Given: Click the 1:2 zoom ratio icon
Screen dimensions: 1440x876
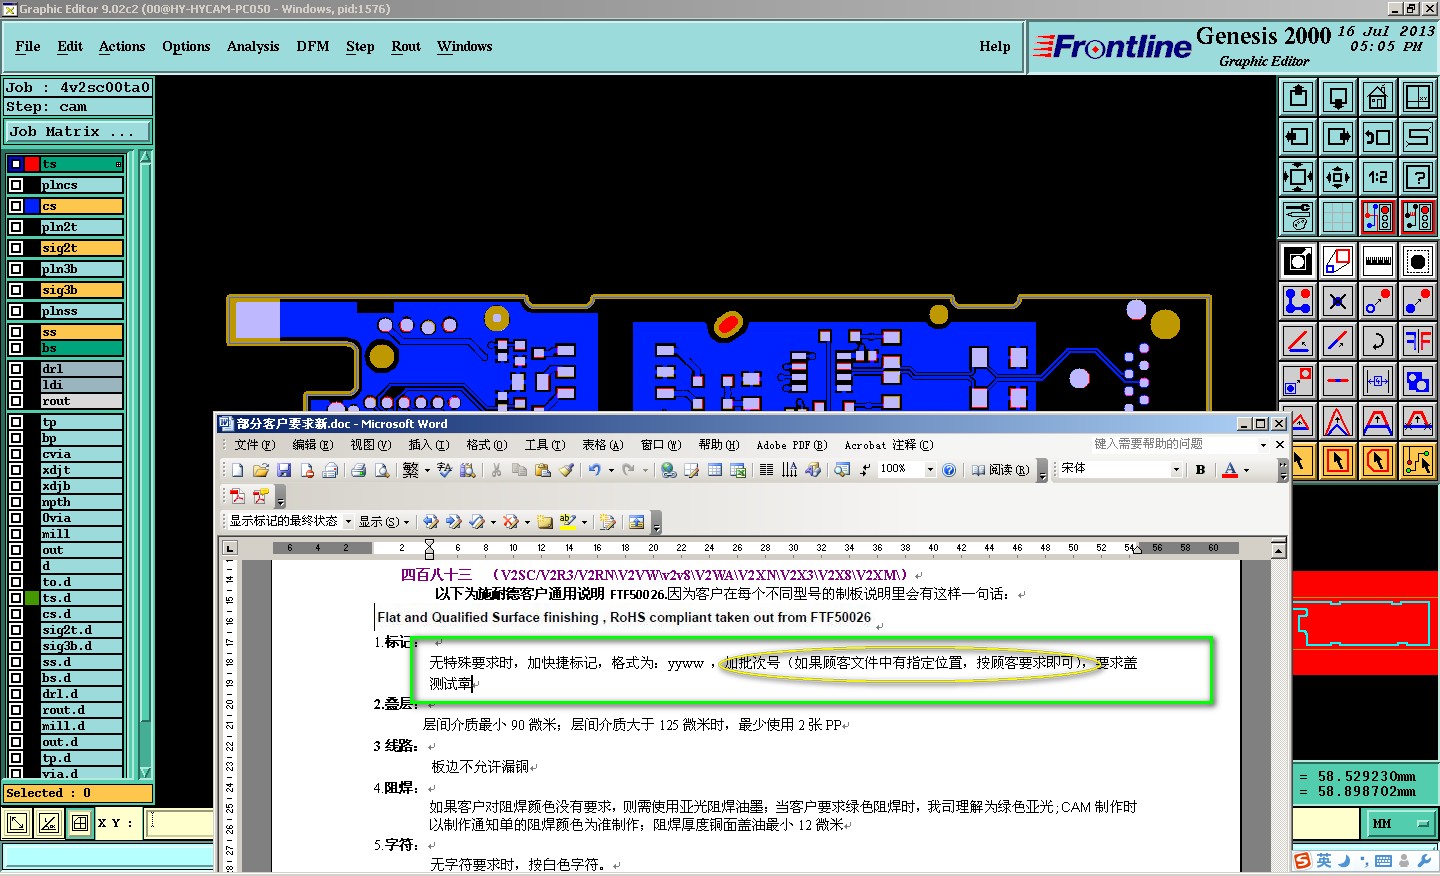Looking at the screenshot, I should [x=1378, y=177].
